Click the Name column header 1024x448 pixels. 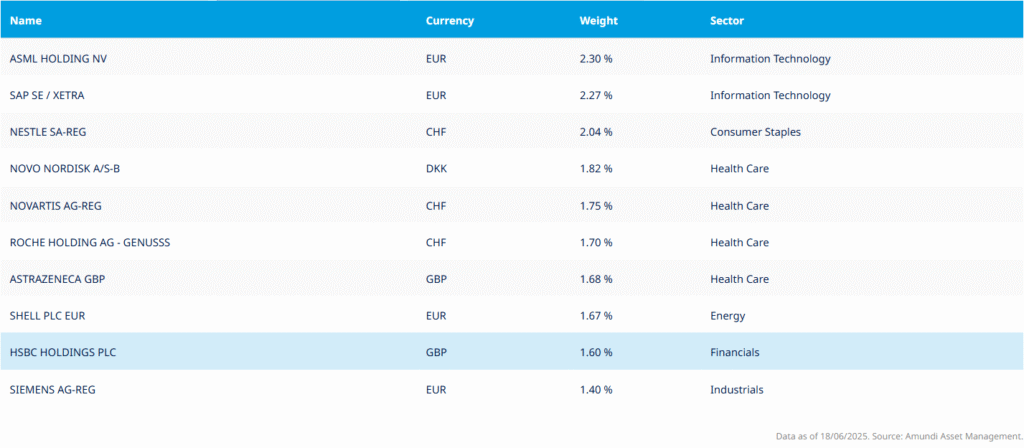coord(25,21)
